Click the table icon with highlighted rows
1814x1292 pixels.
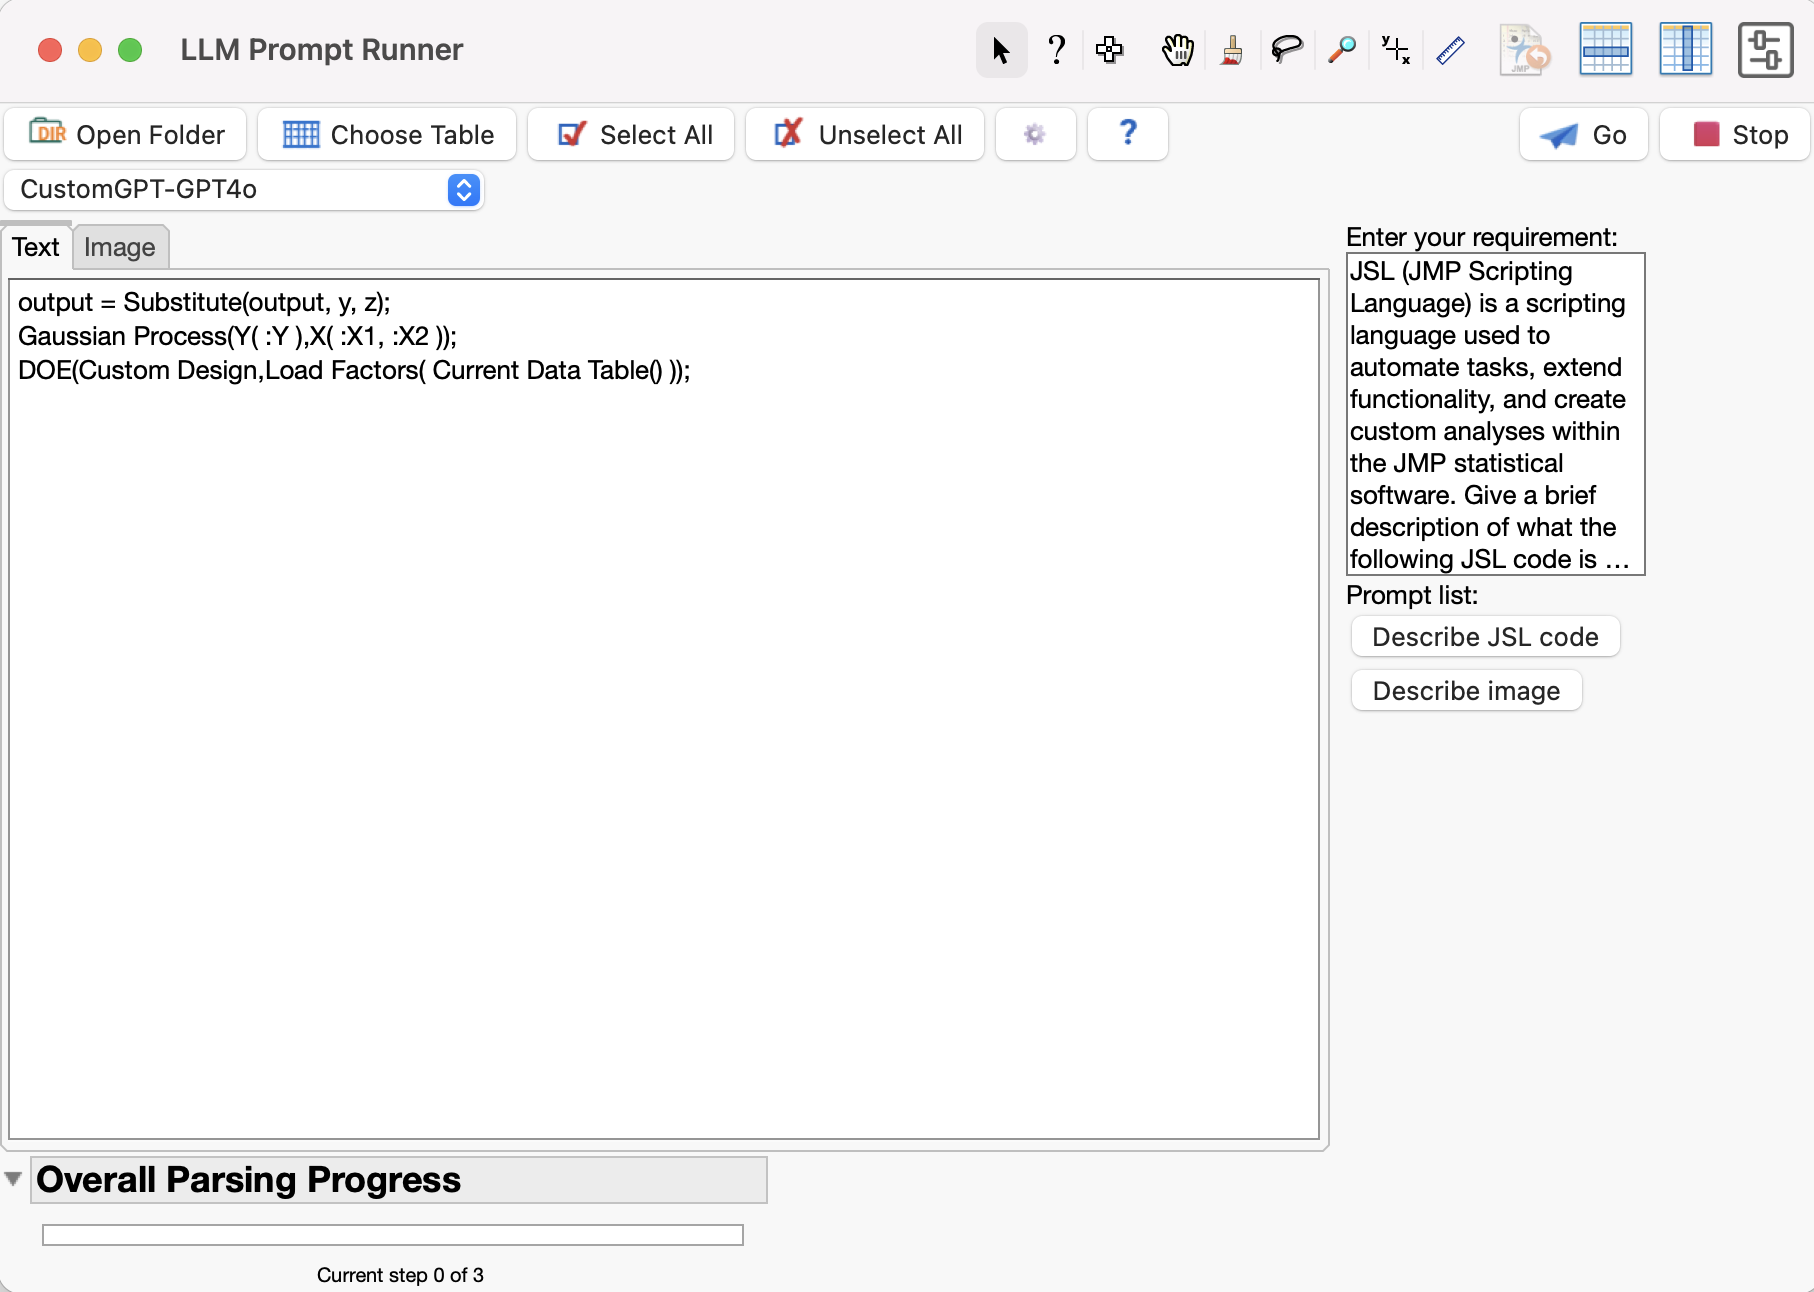tap(1606, 50)
